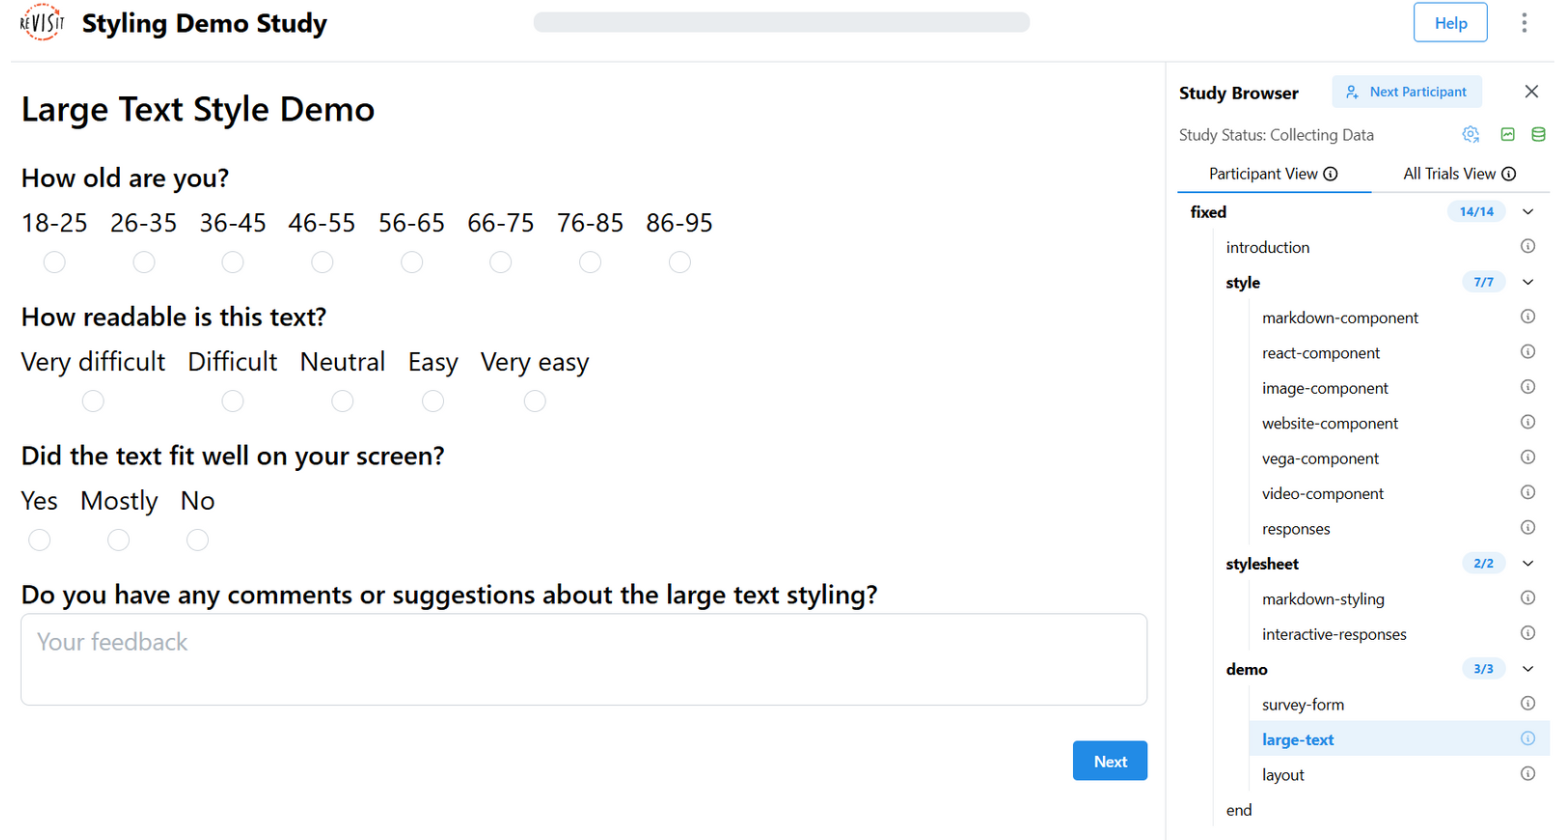Open the study settings gear icon
The height and width of the screenshot is (840, 1567).
(x=1470, y=134)
